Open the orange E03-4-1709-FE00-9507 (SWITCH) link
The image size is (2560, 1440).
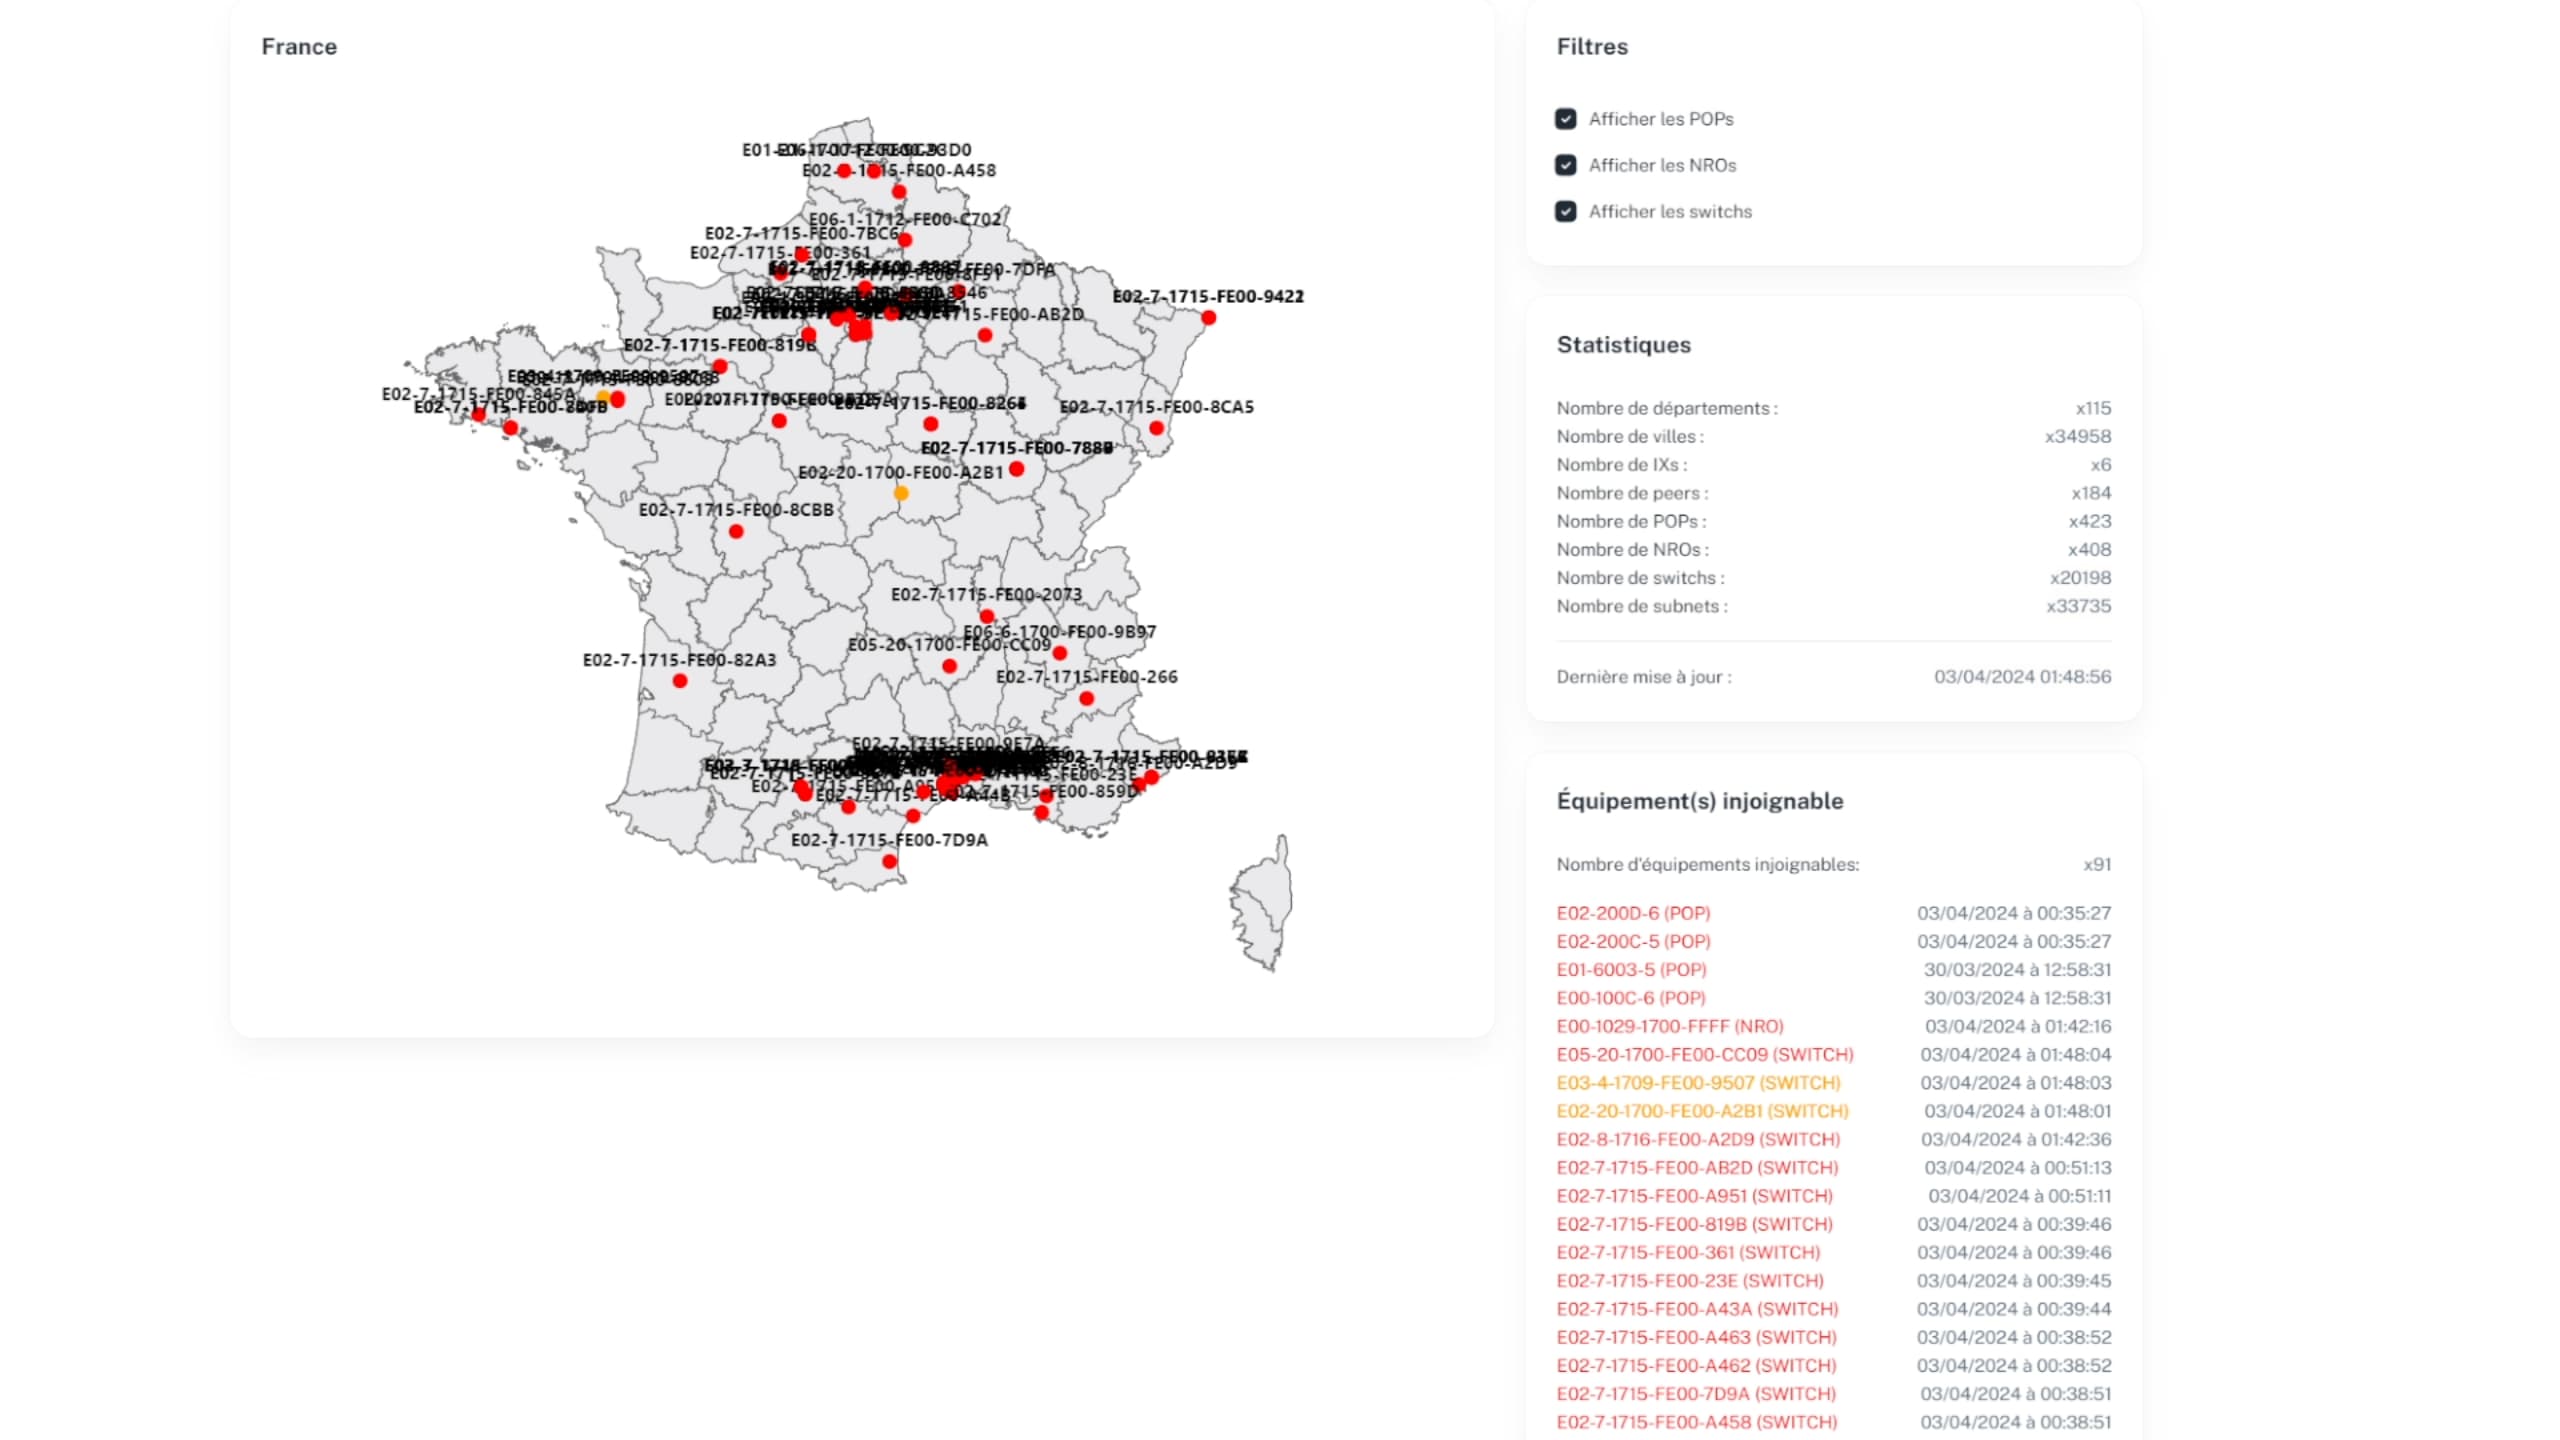1698,1082
